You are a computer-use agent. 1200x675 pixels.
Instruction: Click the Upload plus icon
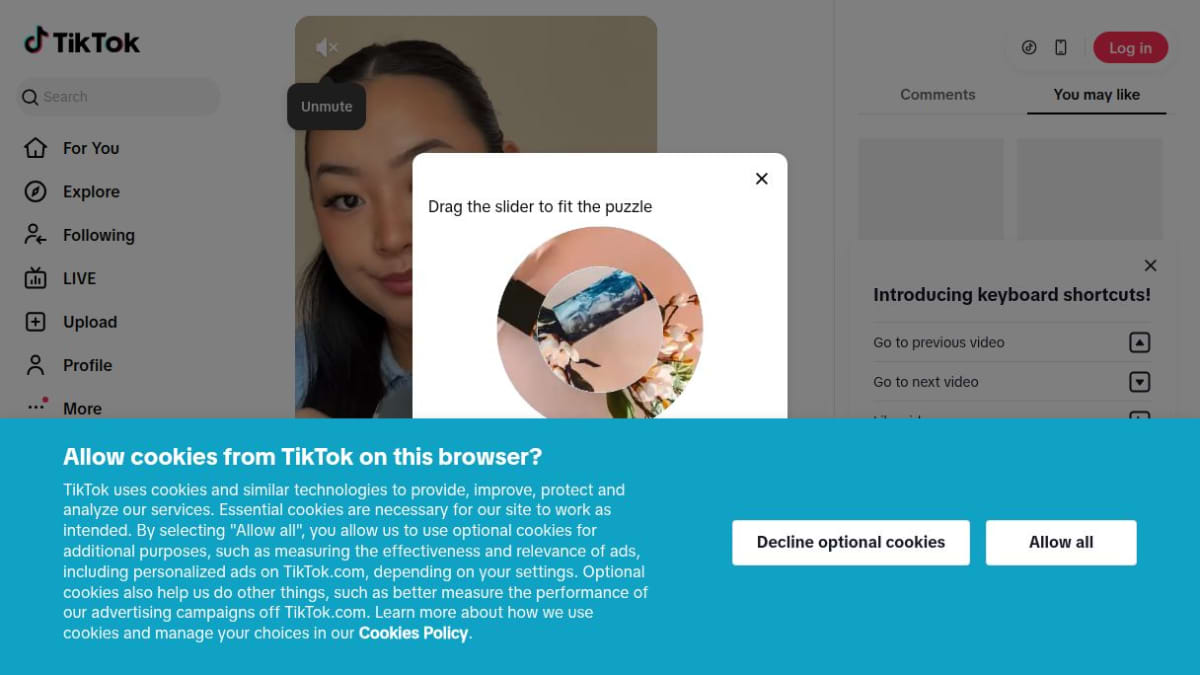(x=36, y=322)
